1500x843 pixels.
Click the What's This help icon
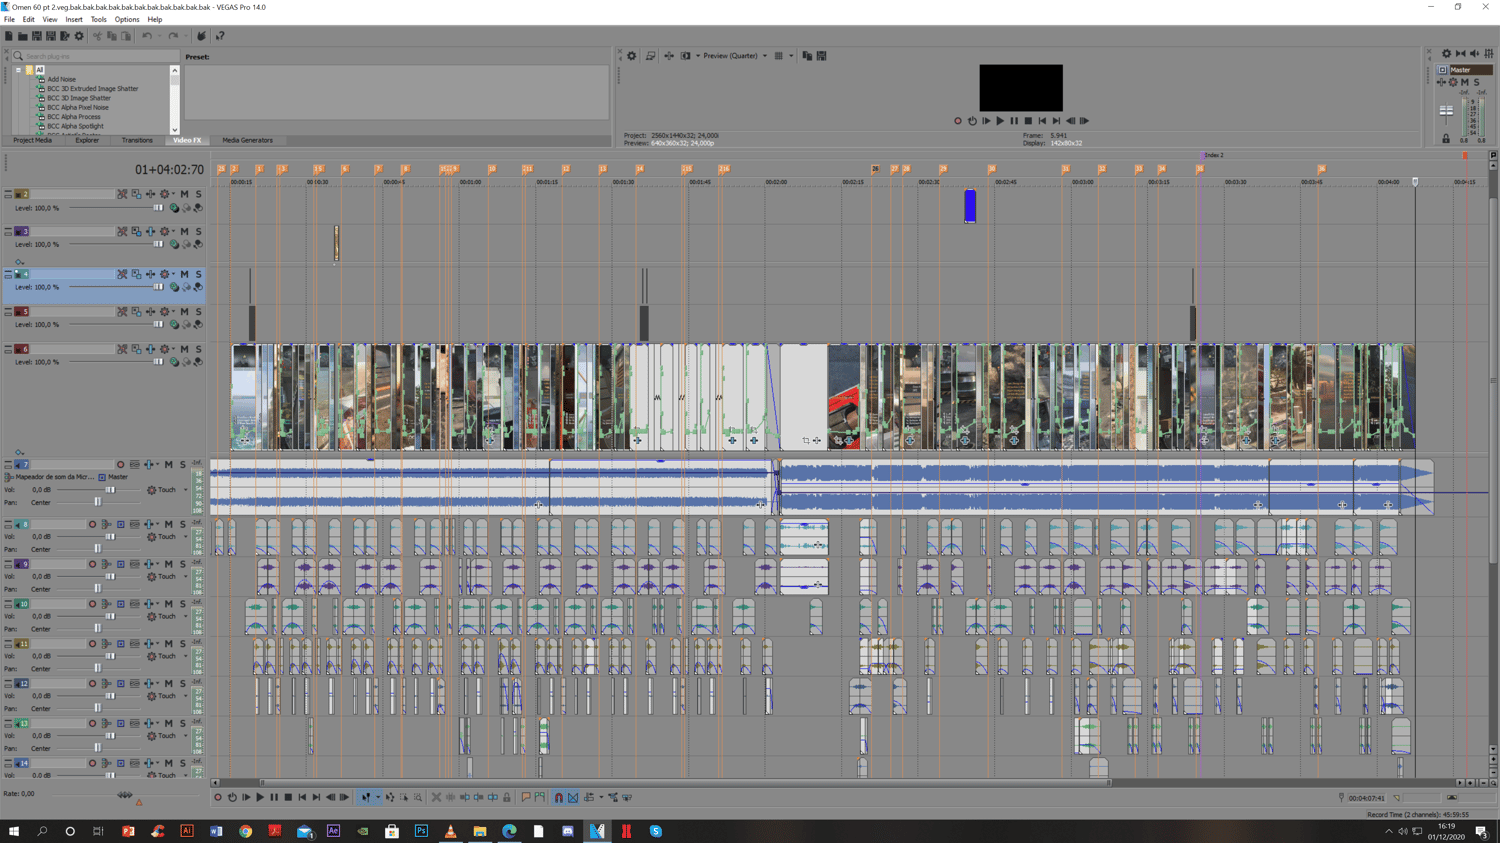220,36
